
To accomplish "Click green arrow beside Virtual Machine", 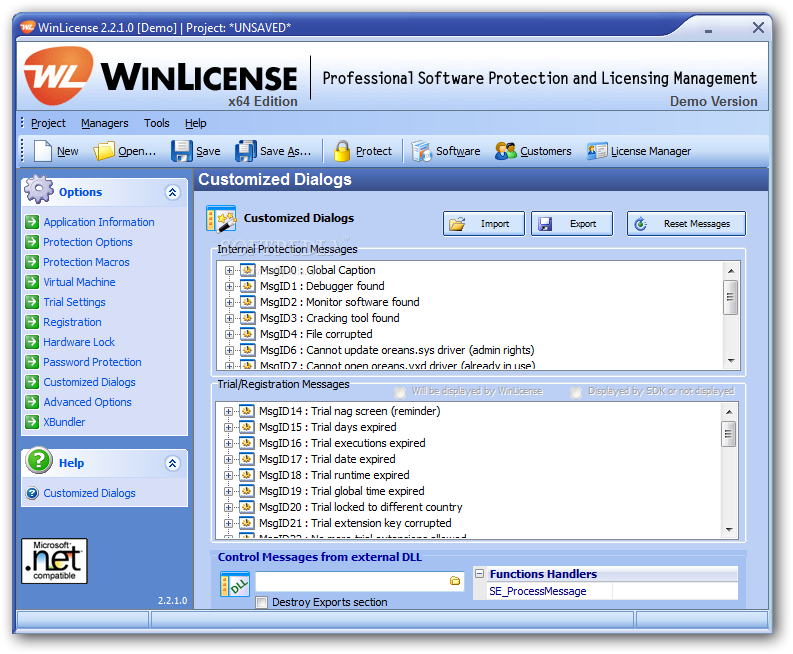I will coord(32,282).
